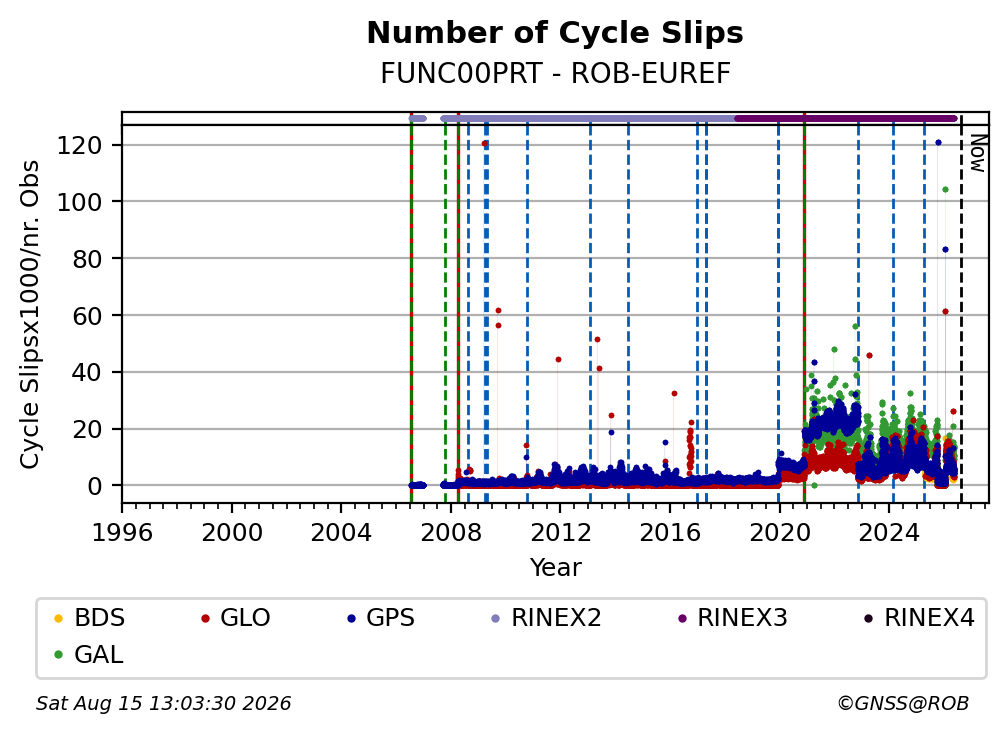
Task: Click the subtitle 'FUNC00PRT - ROB-EUREF'
Action: click(555, 74)
